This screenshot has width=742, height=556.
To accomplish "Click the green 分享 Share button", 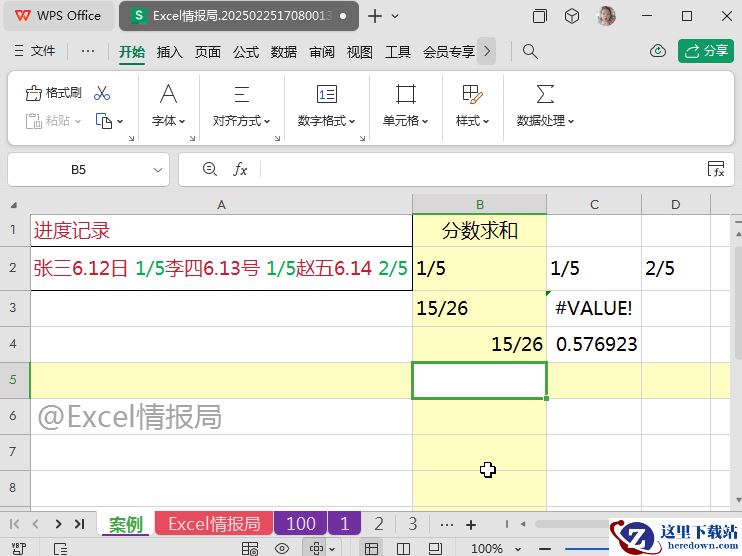I will [706, 51].
